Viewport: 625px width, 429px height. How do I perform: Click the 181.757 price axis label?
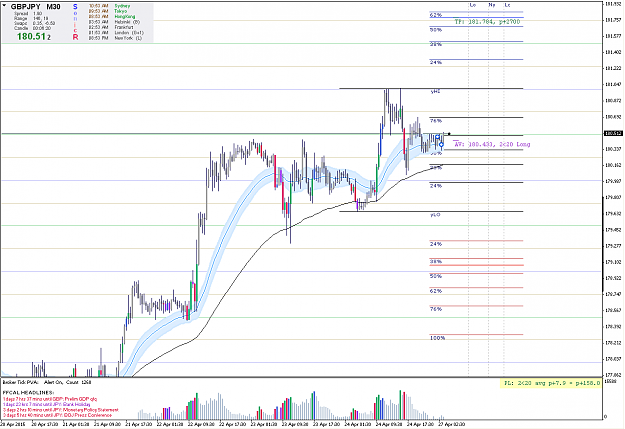(x=613, y=20)
